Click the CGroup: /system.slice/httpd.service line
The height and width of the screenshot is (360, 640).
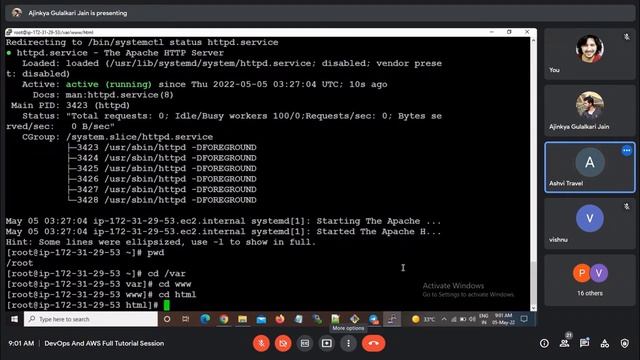[x=118, y=137]
